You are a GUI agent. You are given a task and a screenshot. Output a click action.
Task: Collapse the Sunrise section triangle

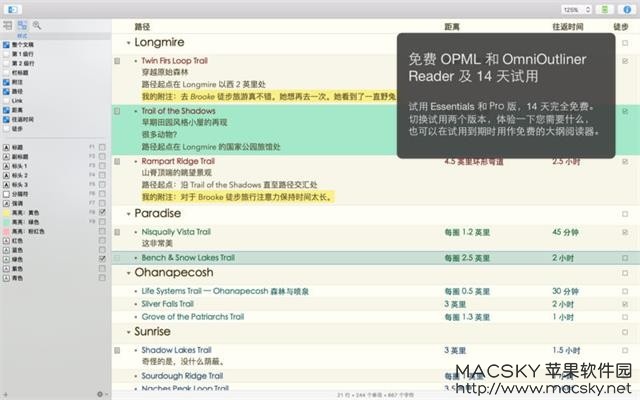pyautogui.click(x=129, y=332)
